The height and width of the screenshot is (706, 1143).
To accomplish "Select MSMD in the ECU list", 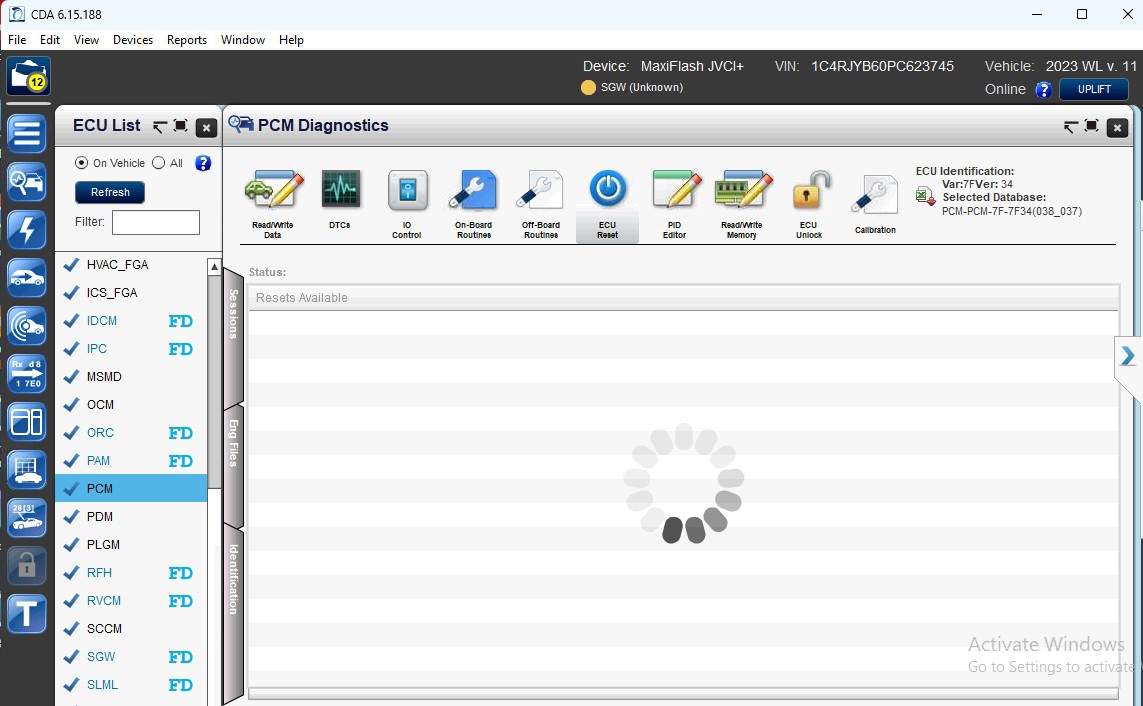I will [x=131, y=377].
